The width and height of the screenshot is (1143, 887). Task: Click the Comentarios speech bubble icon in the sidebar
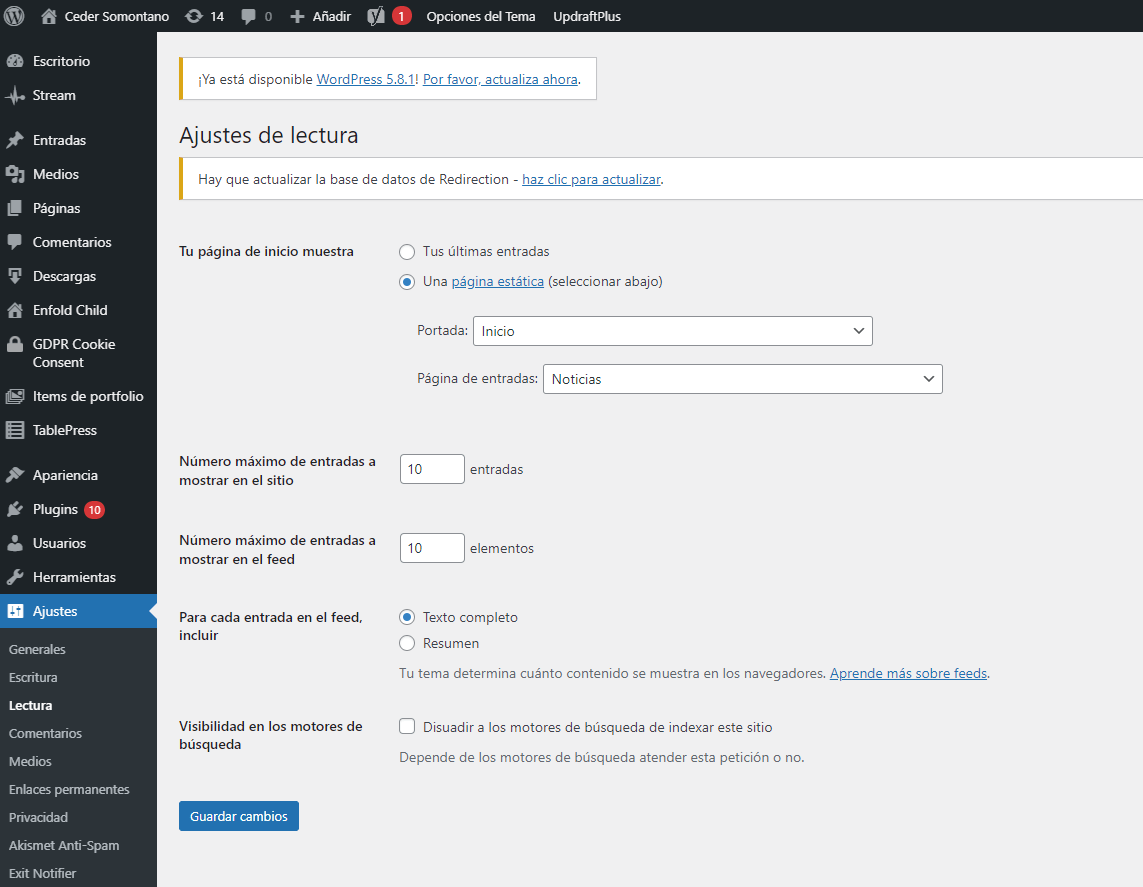pyautogui.click(x=15, y=242)
